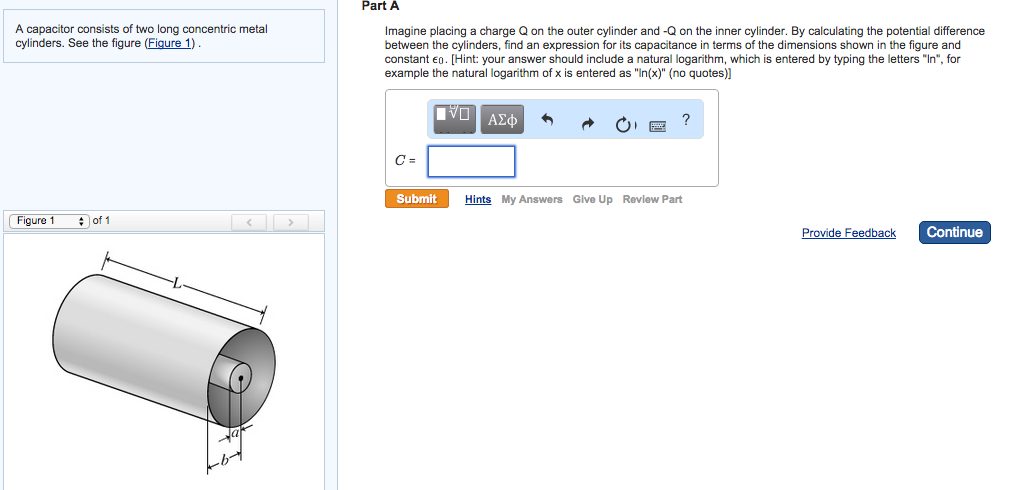Click the reset circular arrow icon
This screenshot has width=1014, height=490.
point(624,124)
